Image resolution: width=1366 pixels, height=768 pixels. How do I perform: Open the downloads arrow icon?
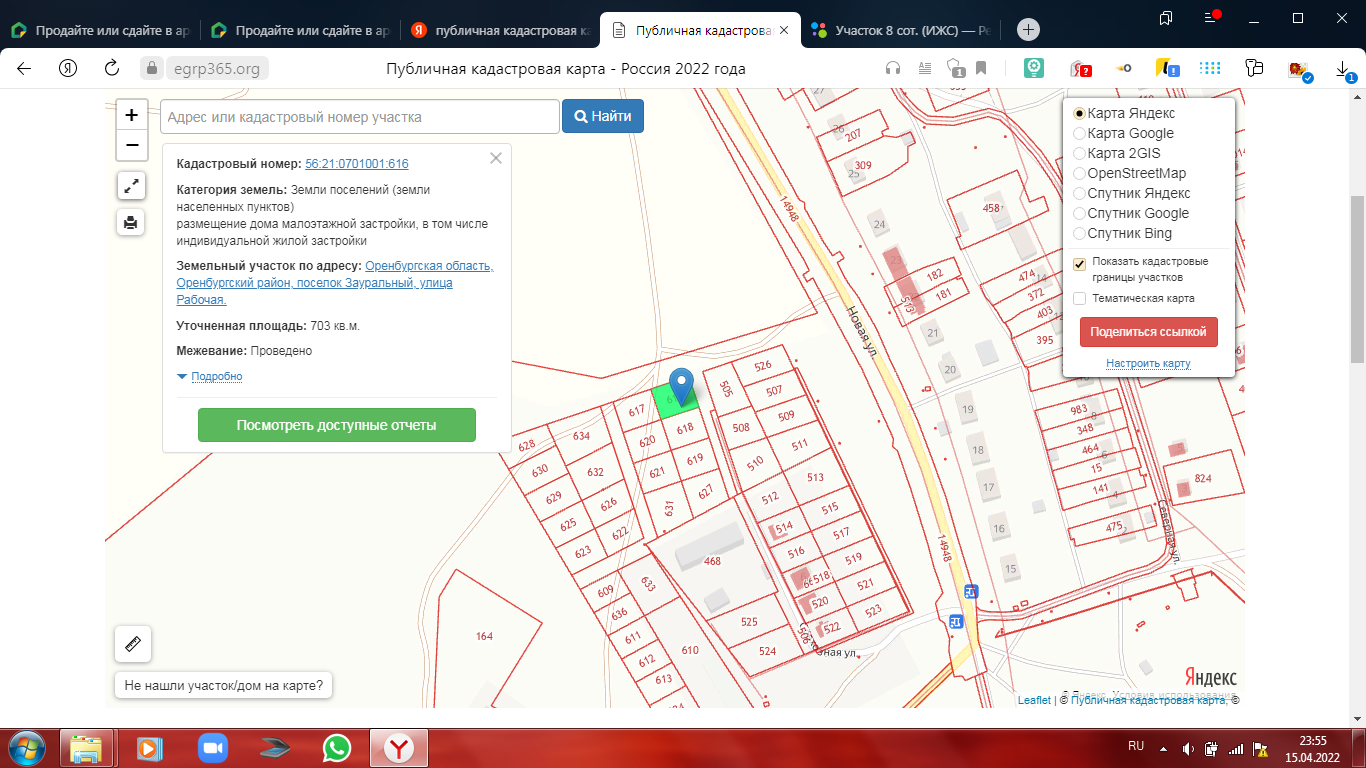[x=1344, y=69]
